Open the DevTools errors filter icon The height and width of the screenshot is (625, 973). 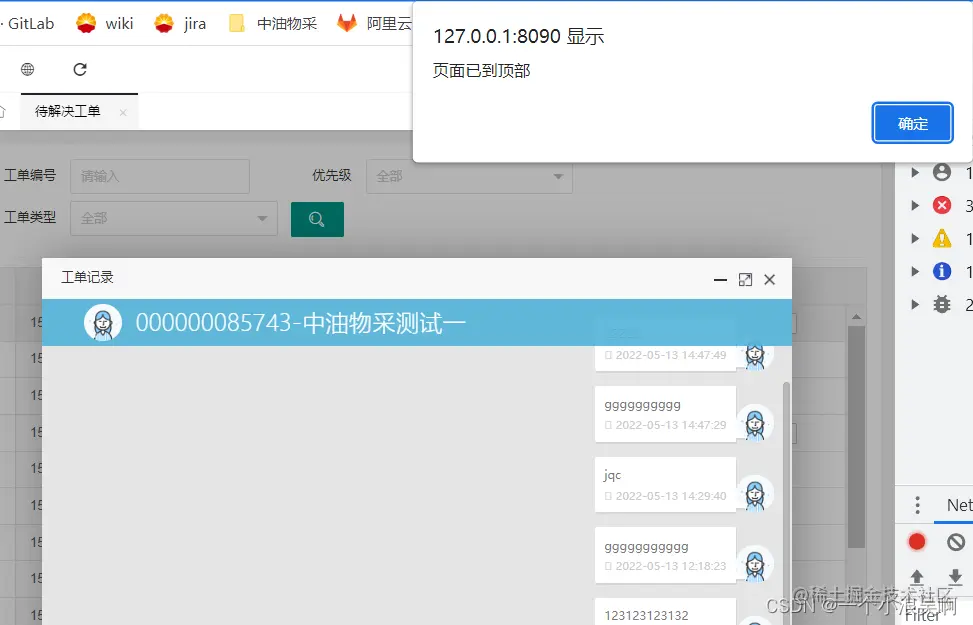[941, 205]
